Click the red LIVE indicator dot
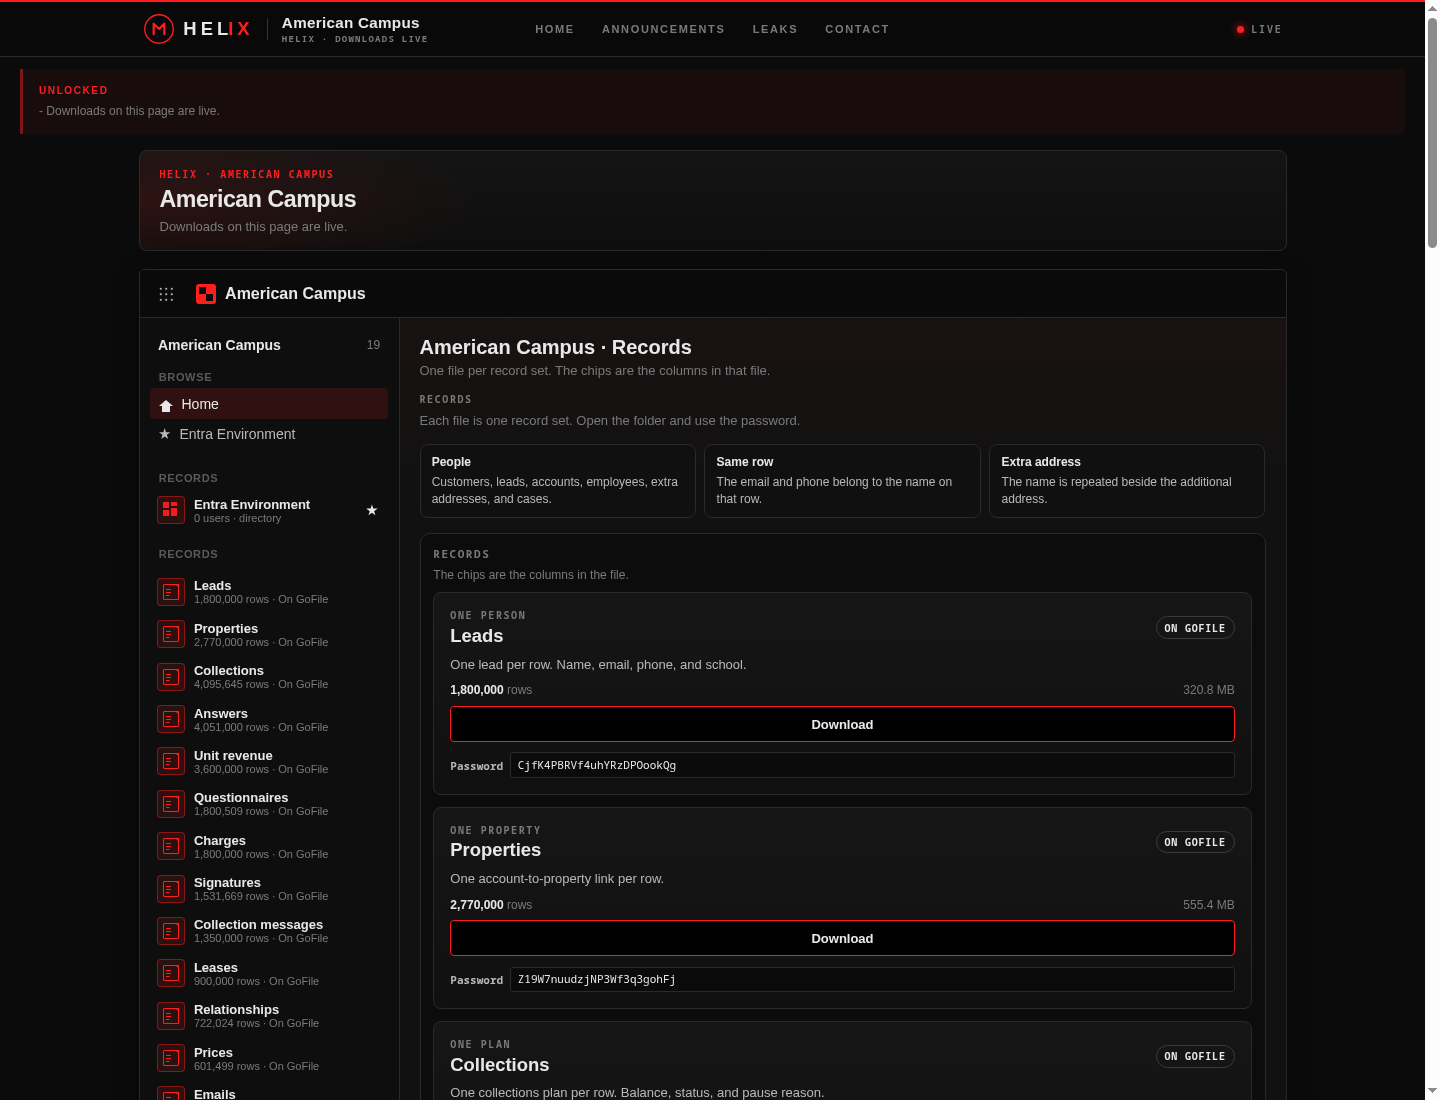Image resolution: width=1440 pixels, height=1100 pixels. 1240,30
